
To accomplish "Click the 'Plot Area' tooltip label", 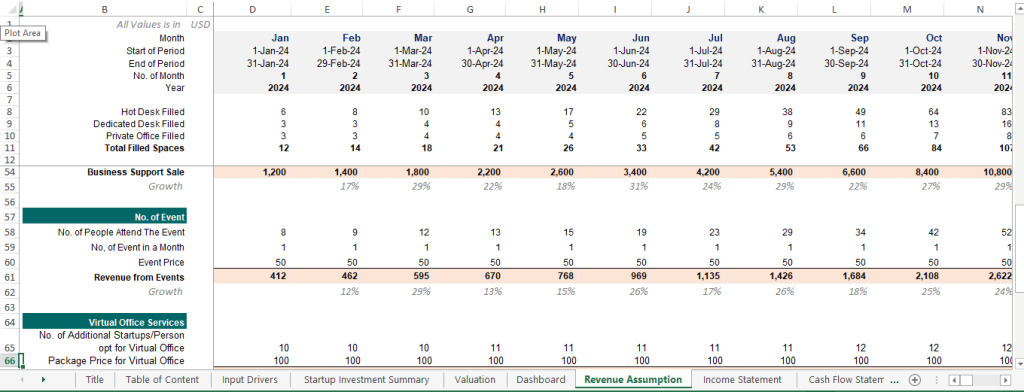I will coord(23,33).
